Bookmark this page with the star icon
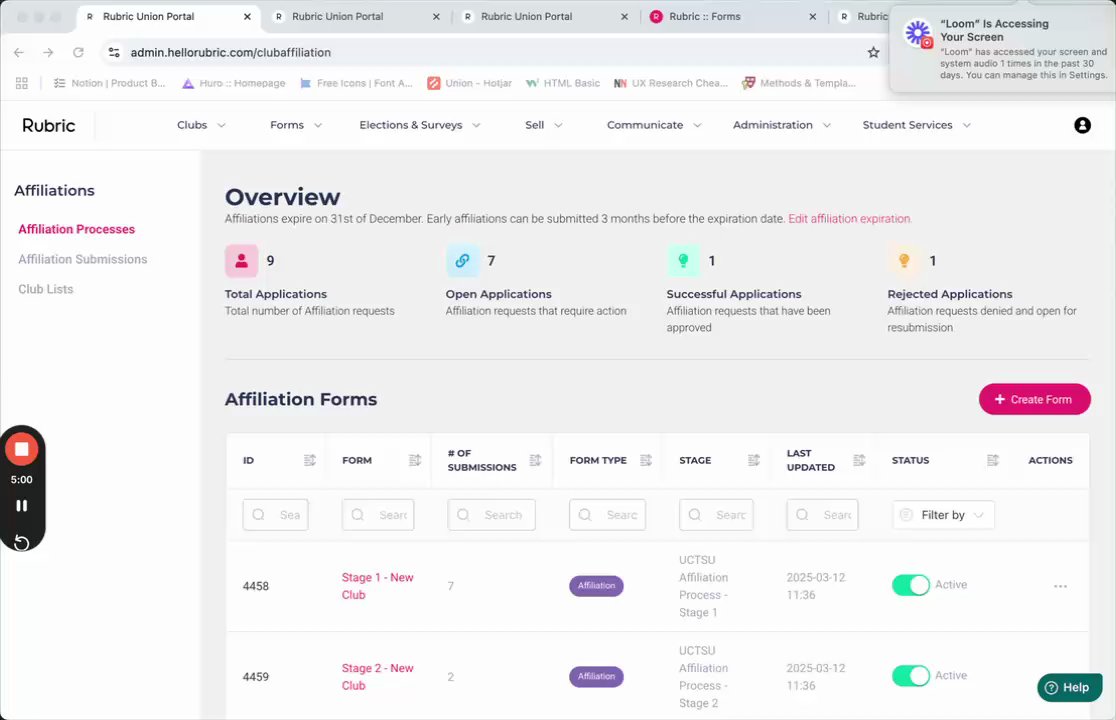 (x=873, y=53)
